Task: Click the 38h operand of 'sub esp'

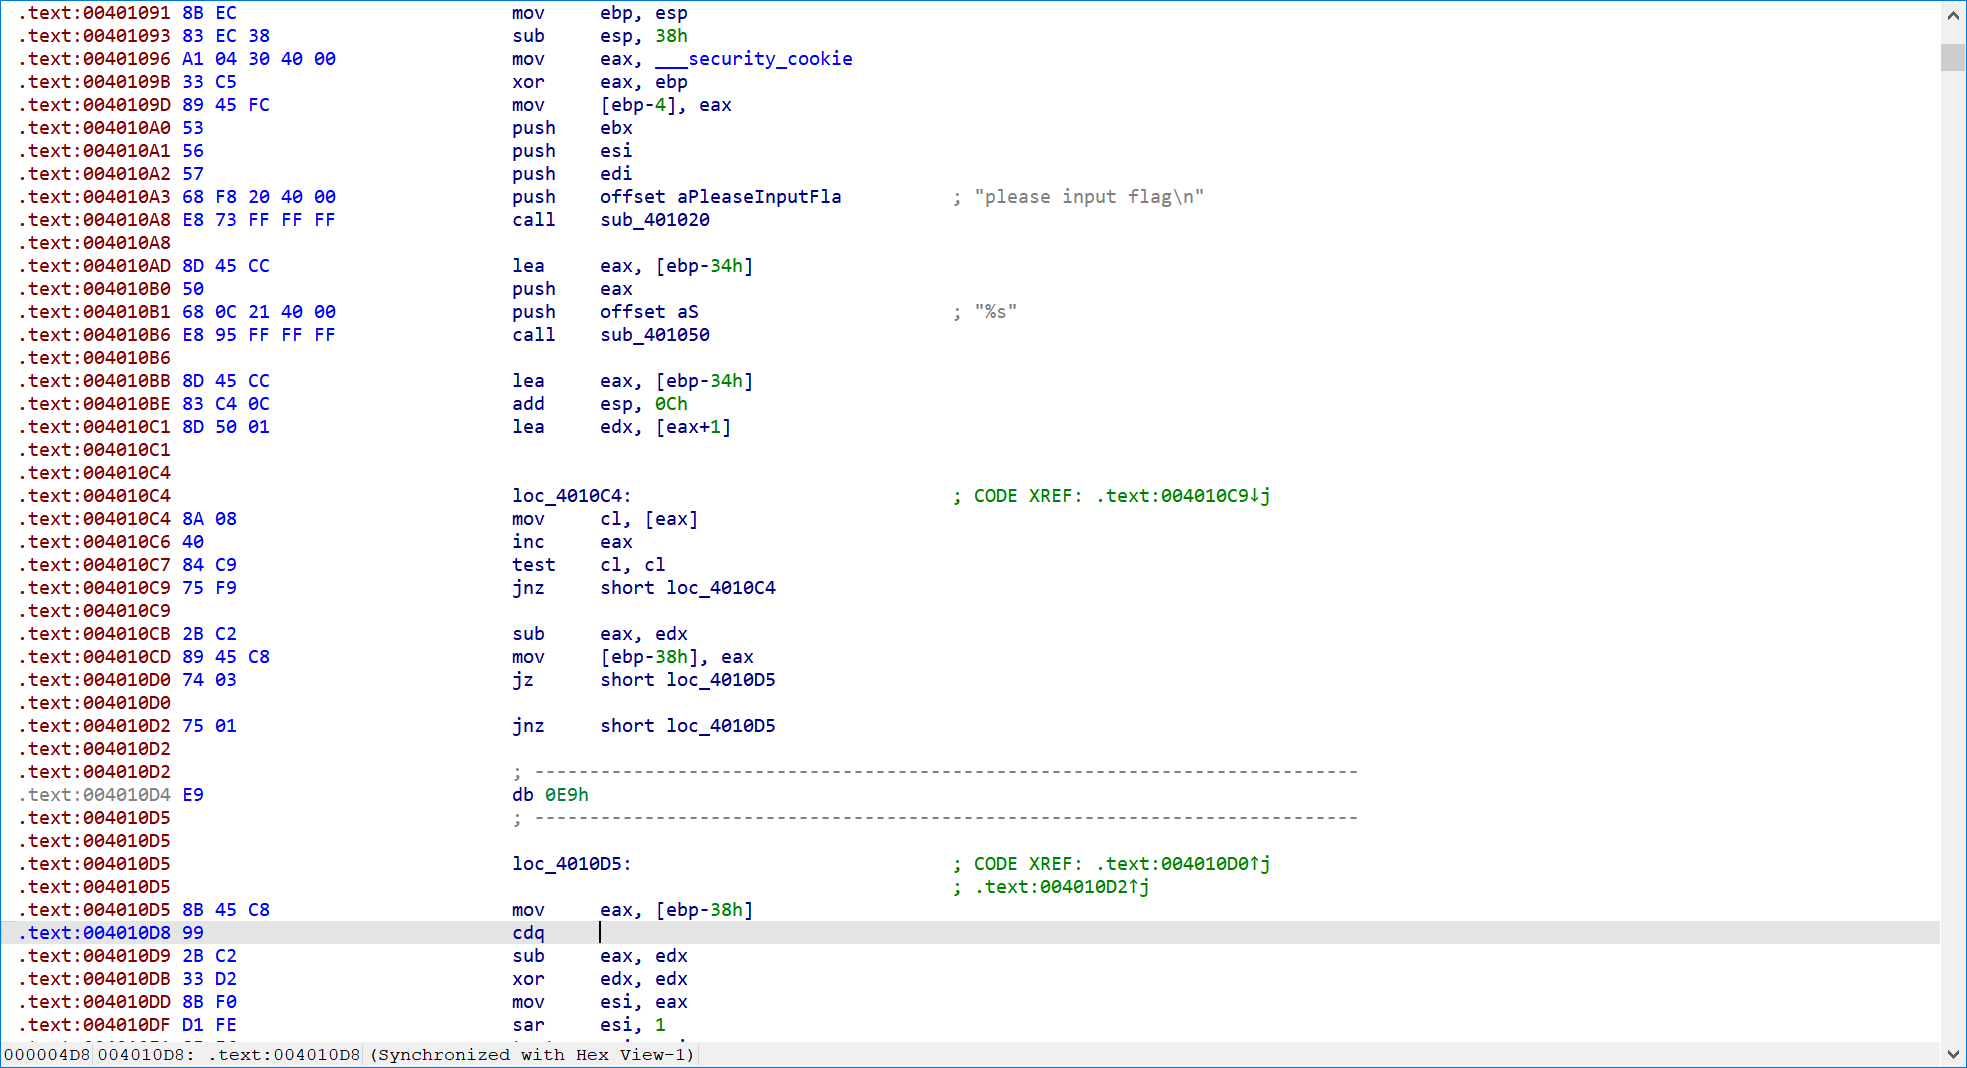Action: [x=671, y=36]
